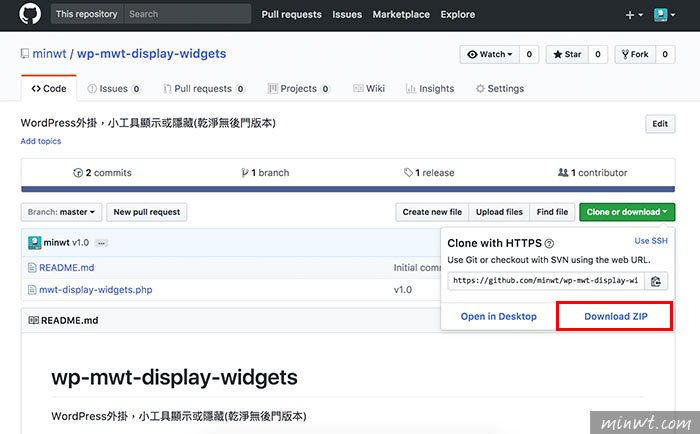Click the v1.0 commit message for mwt-display-widgets.php
Screen dimensions: 700x434
click(x=403, y=290)
